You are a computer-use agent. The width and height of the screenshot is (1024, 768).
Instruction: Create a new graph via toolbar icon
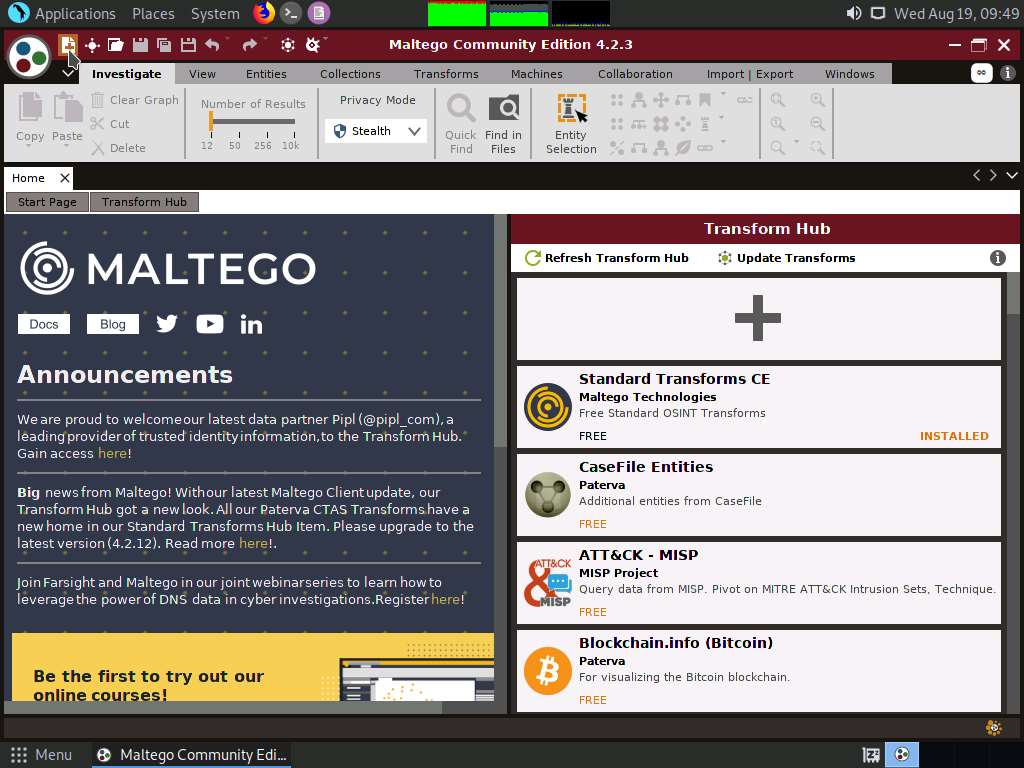tap(67, 45)
